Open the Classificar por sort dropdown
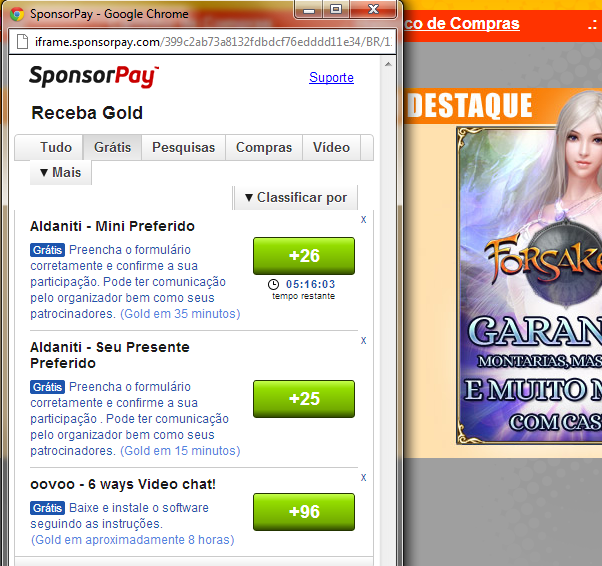The height and width of the screenshot is (566, 602). tap(296, 198)
